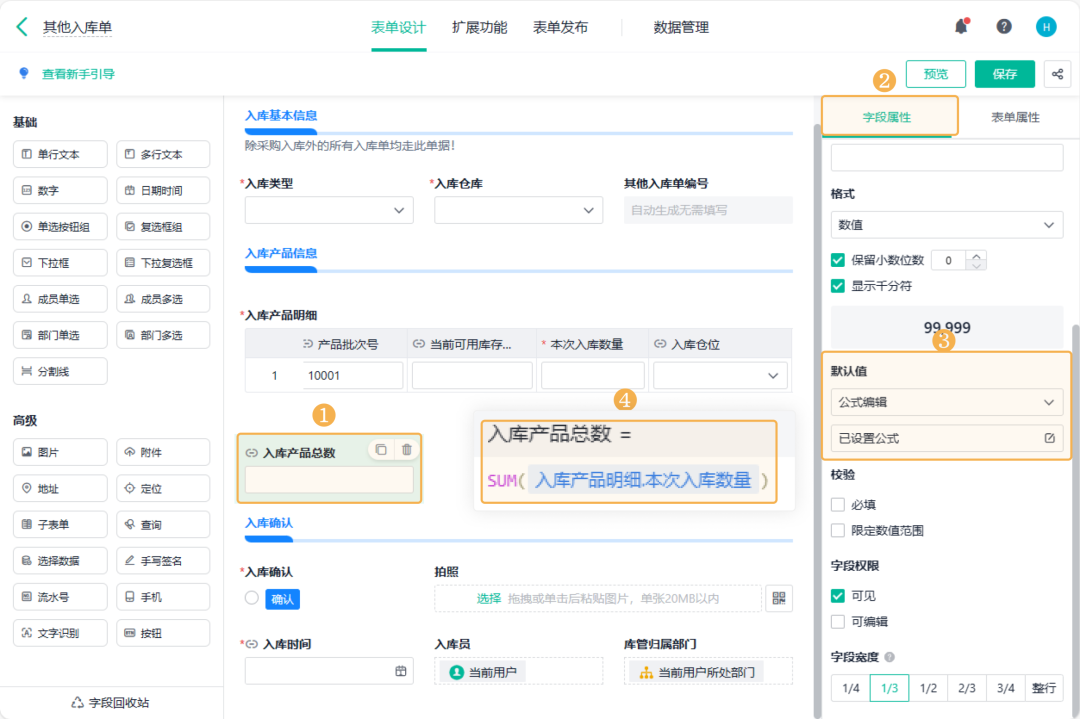Add 单行文本 field widget
1080x719 pixels.
click(60, 154)
